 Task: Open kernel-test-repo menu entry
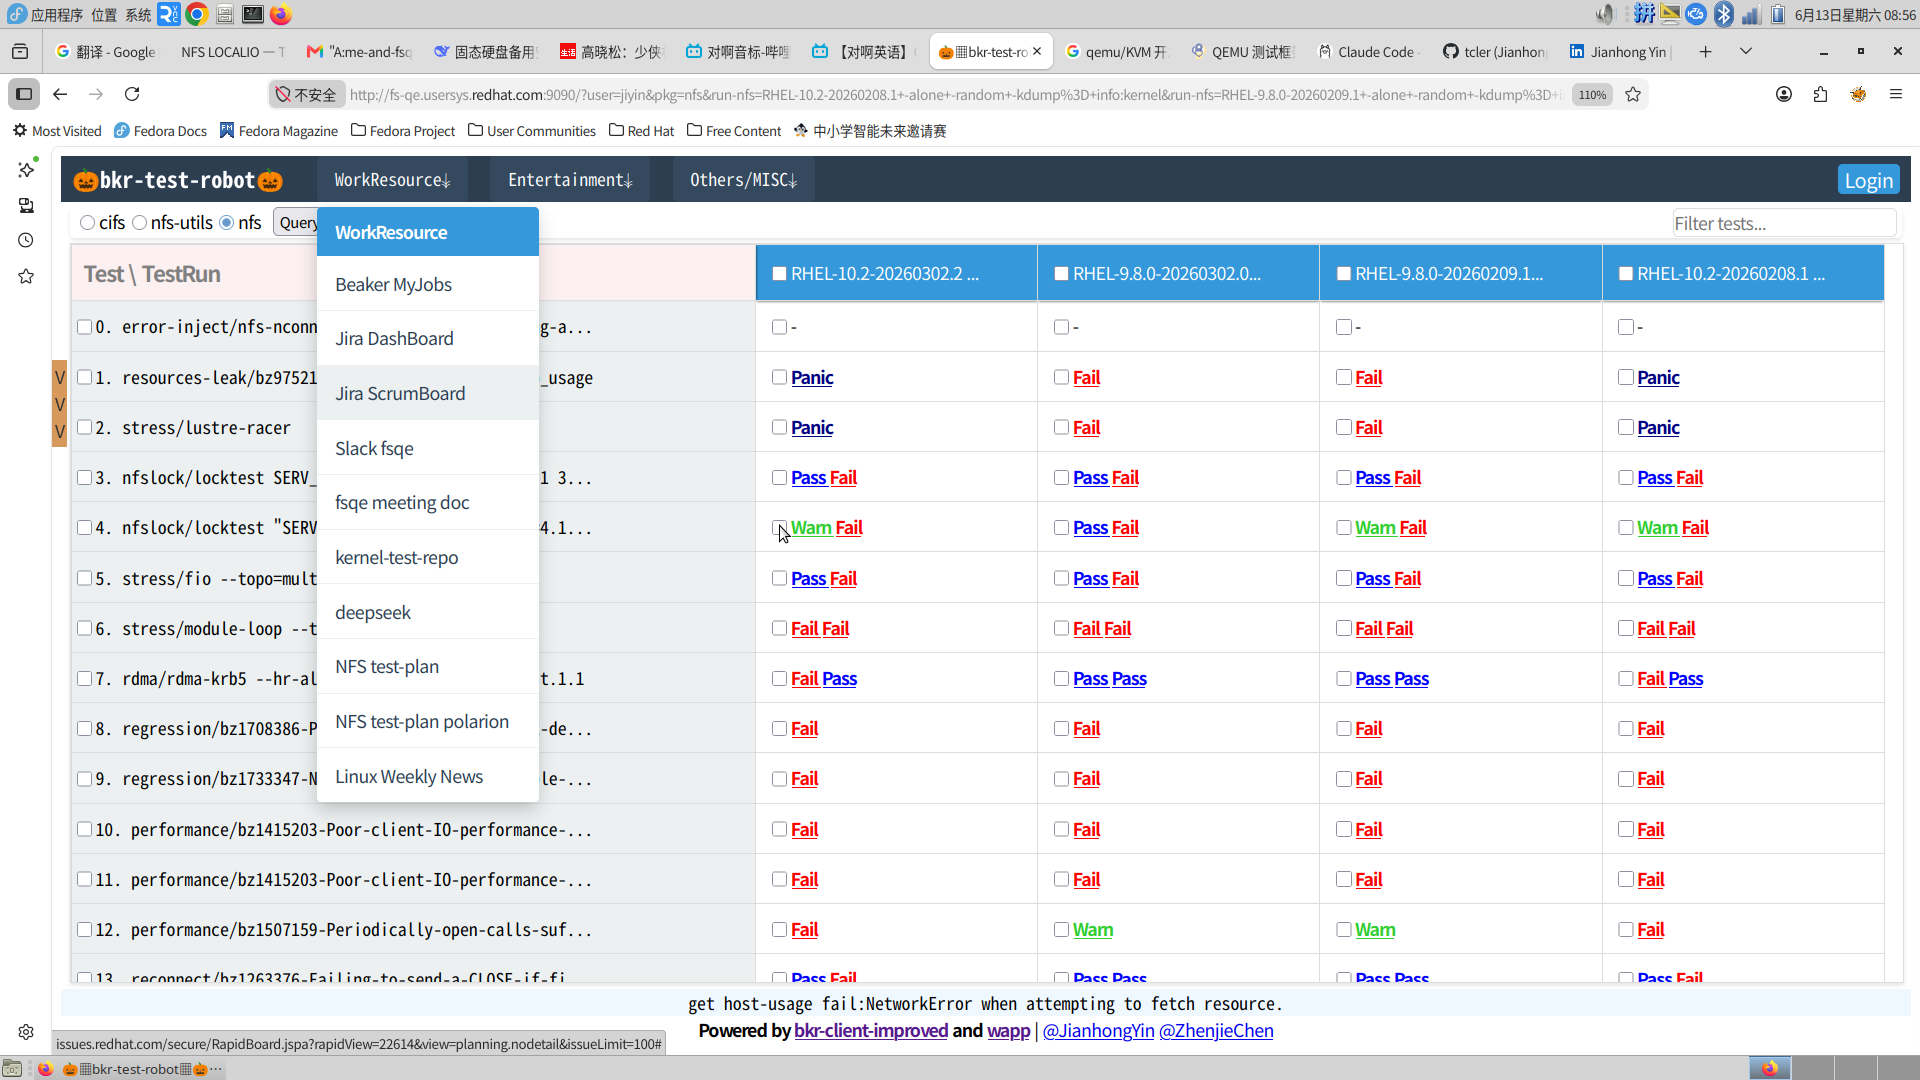click(x=428, y=557)
